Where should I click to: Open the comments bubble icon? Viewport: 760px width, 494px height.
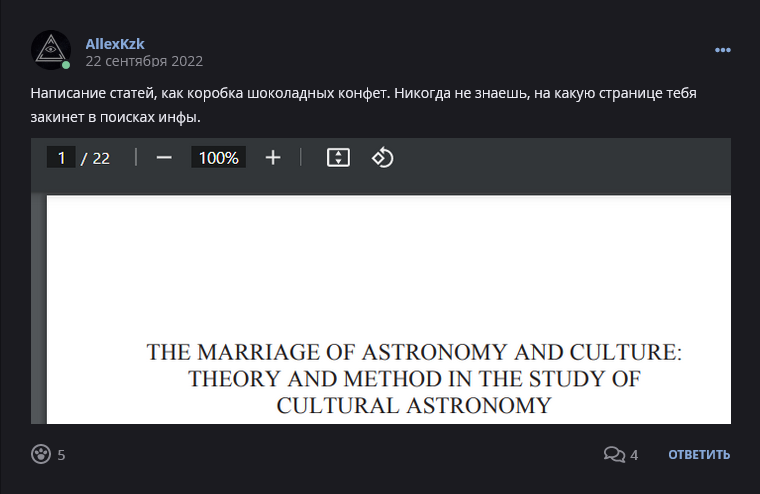click(x=614, y=454)
